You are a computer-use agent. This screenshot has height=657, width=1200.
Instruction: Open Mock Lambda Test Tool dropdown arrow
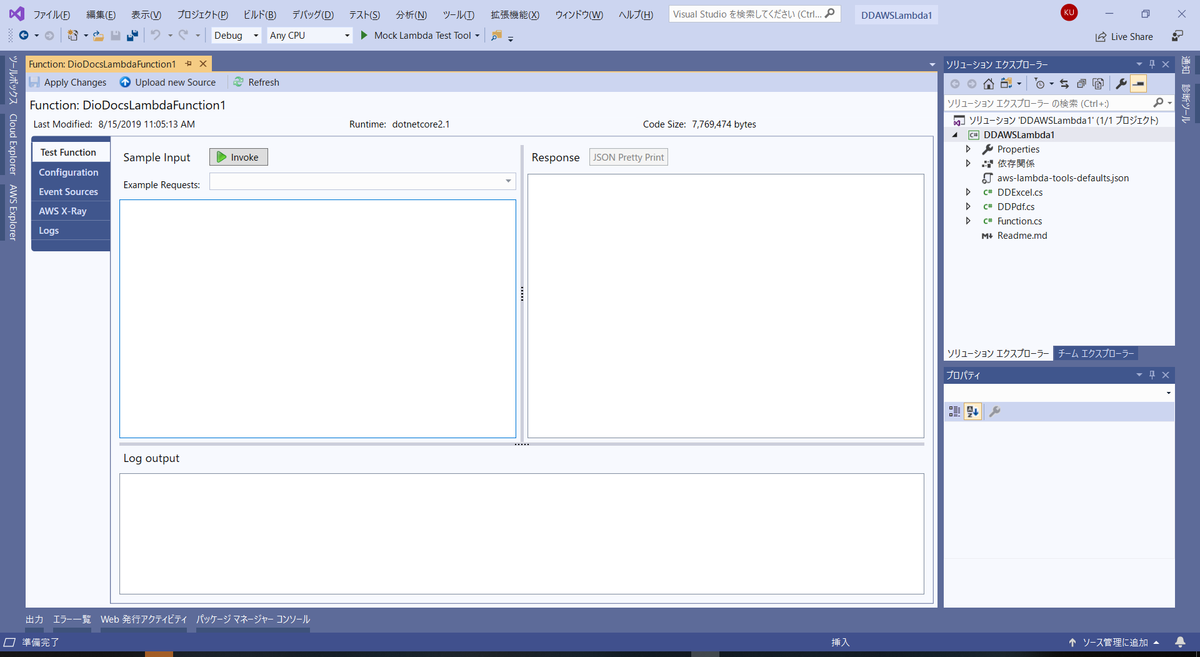478,35
